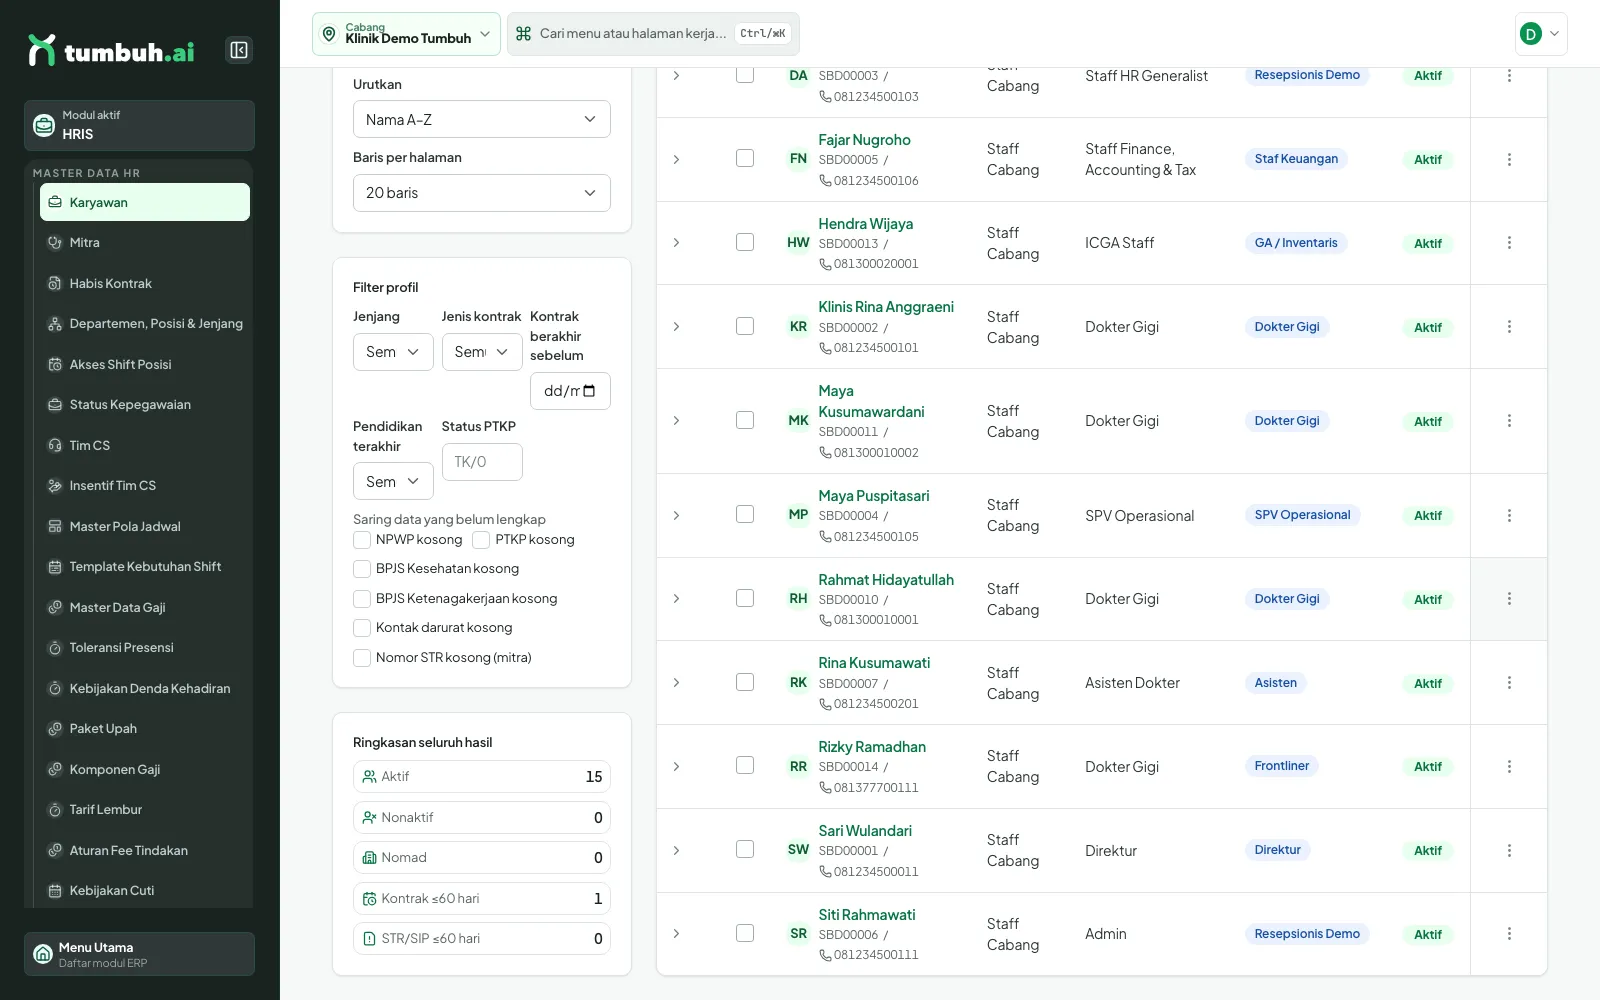The width and height of the screenshot is (1600, 1000).
Task: Open row actions for Rina Kusumawati
Action: tap(1509, 683)
